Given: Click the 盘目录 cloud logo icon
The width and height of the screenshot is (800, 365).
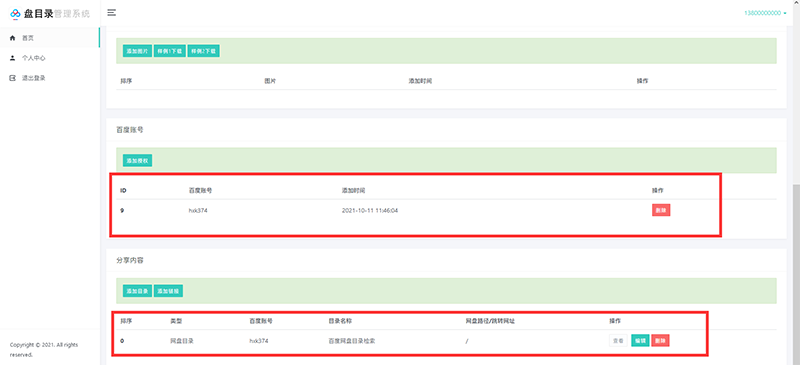Looking at the screenshot, I should 15,14.
